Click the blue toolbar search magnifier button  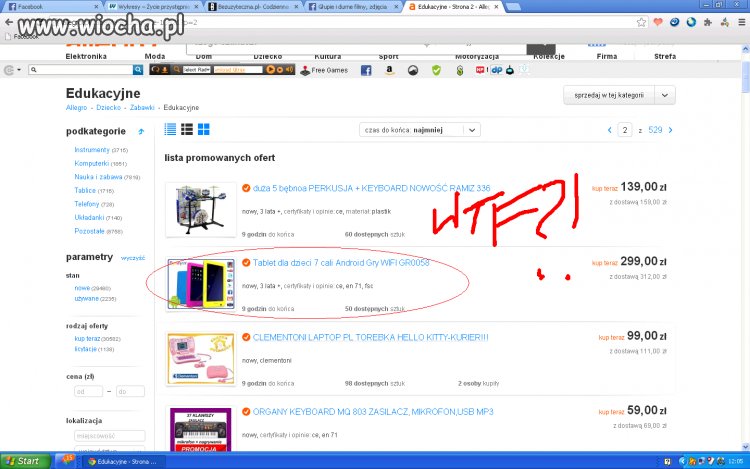pos(138,70)
